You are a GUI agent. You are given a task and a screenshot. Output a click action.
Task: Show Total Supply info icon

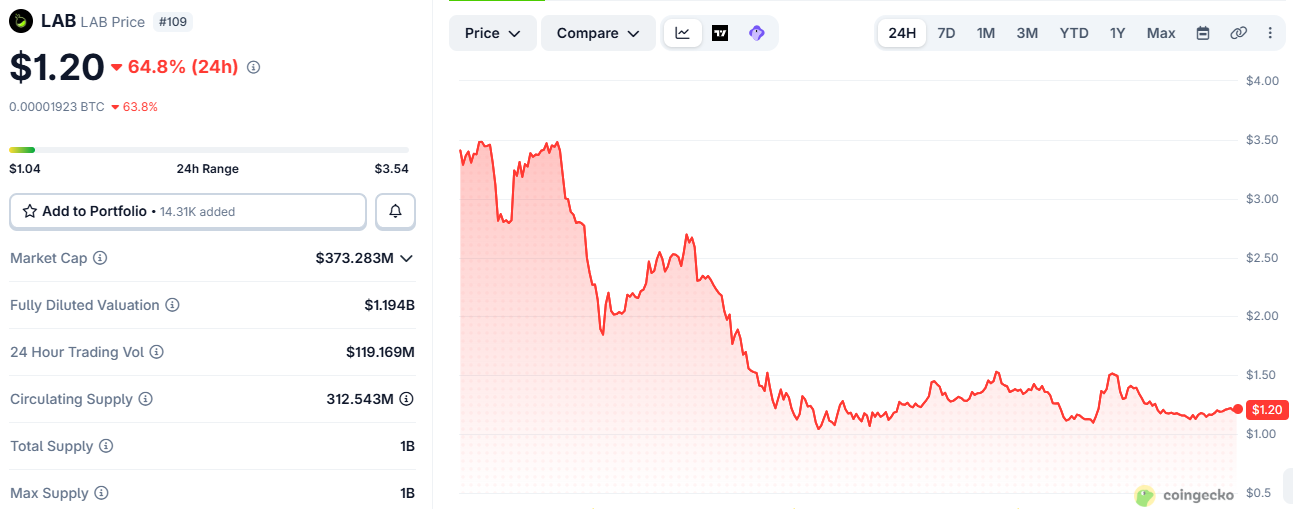coord(106,446)
